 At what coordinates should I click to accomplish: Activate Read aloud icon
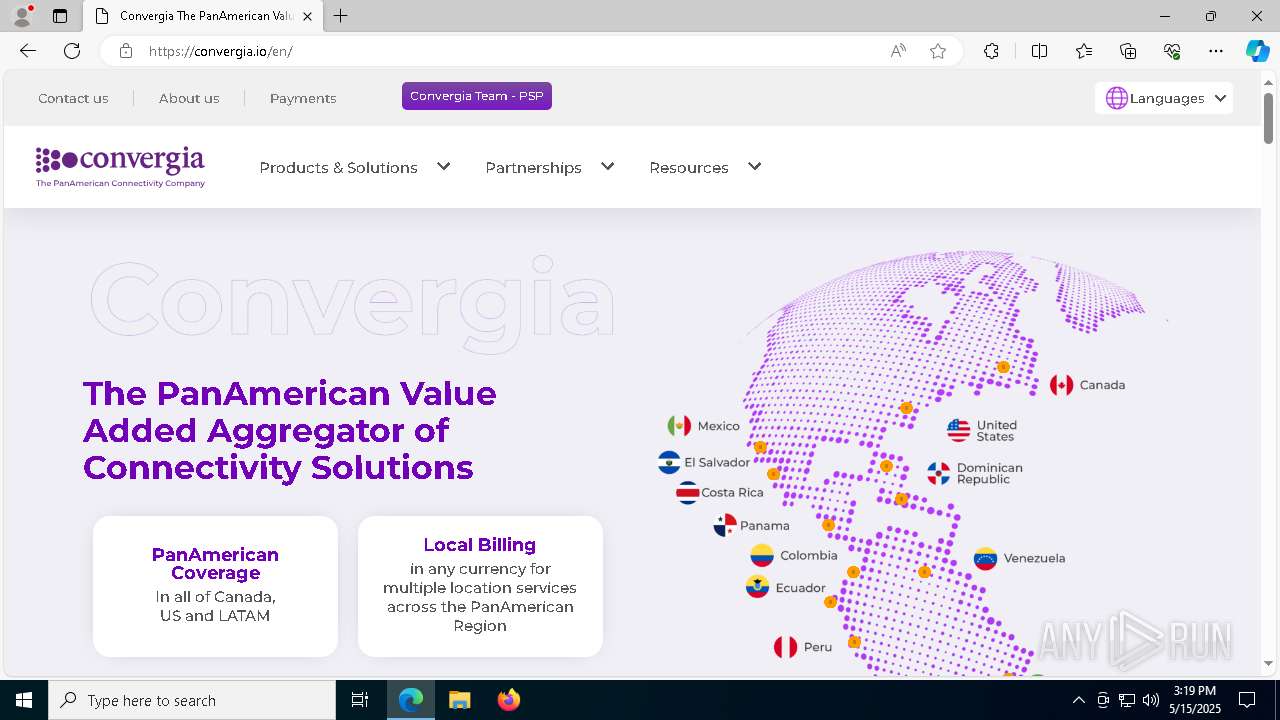click(x=898, y=51)
